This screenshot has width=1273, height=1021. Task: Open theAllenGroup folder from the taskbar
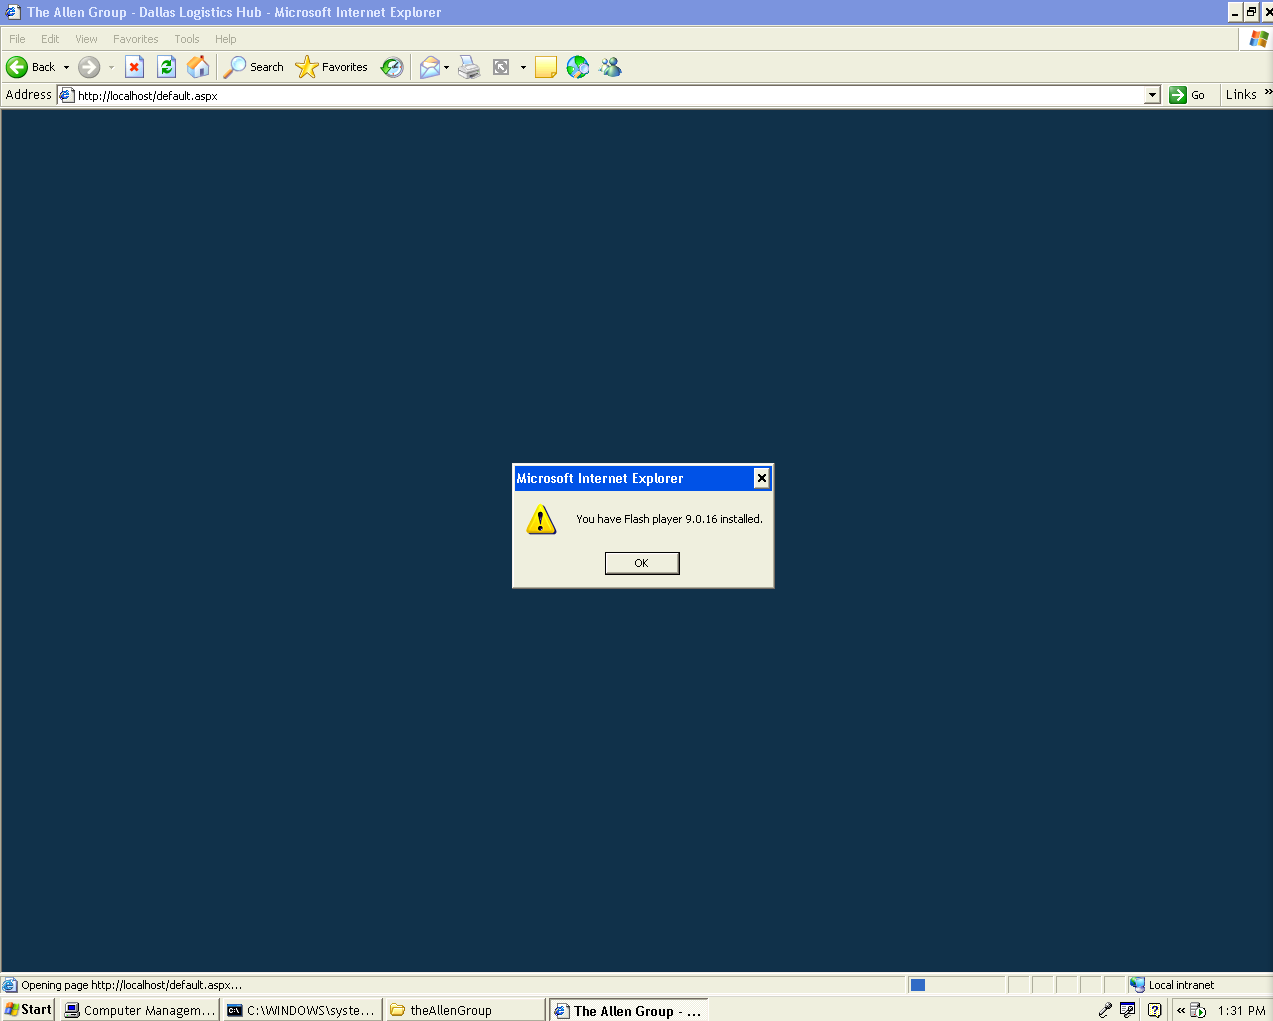pos(465,1010)
